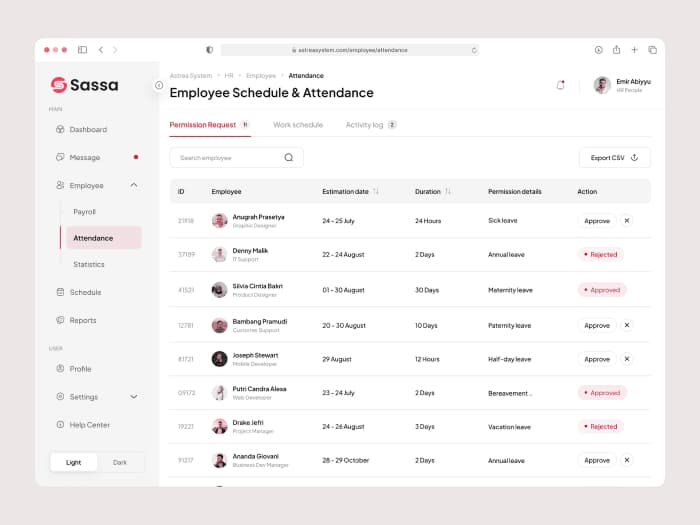
Task: Expand the Settings menu chevron
Action: tap(134, 397)
